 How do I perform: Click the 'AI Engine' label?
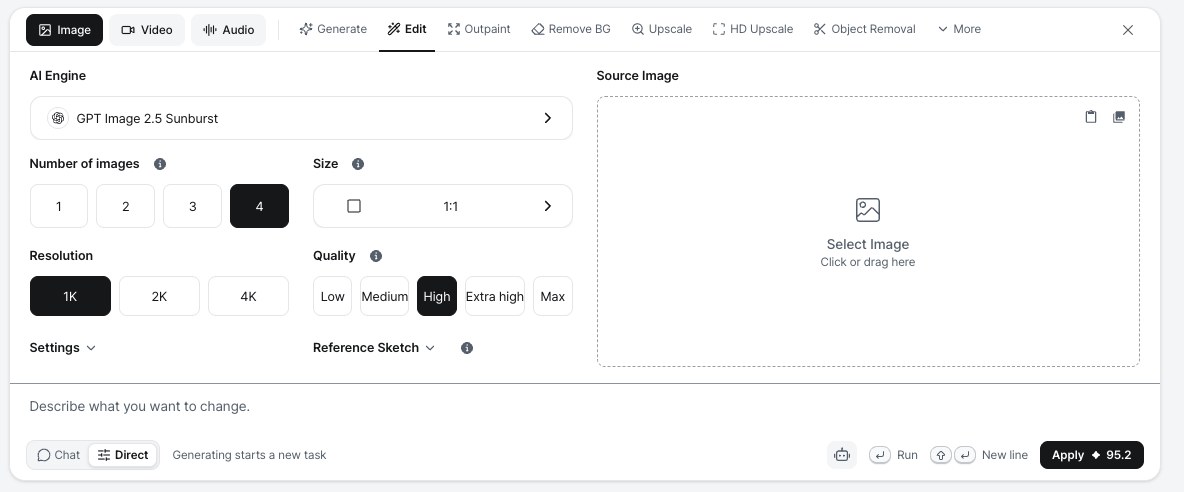[x=57, y=75]
